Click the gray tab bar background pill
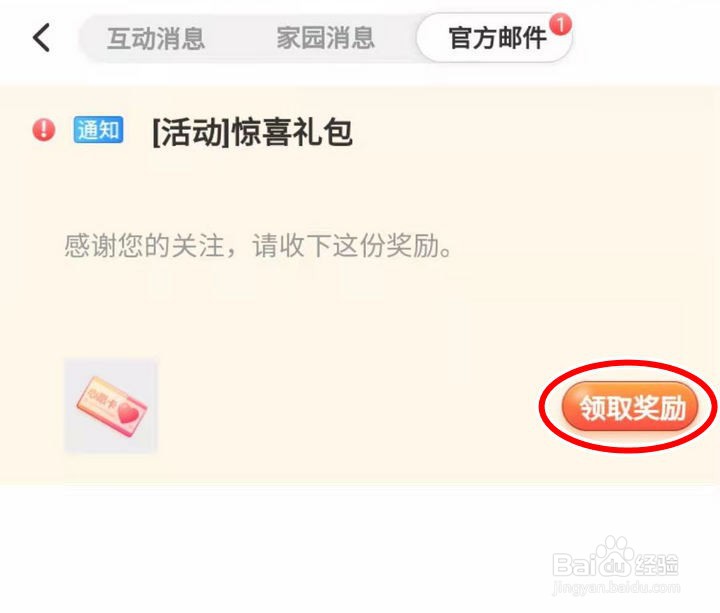720x613 pixels. pos(248,38)
